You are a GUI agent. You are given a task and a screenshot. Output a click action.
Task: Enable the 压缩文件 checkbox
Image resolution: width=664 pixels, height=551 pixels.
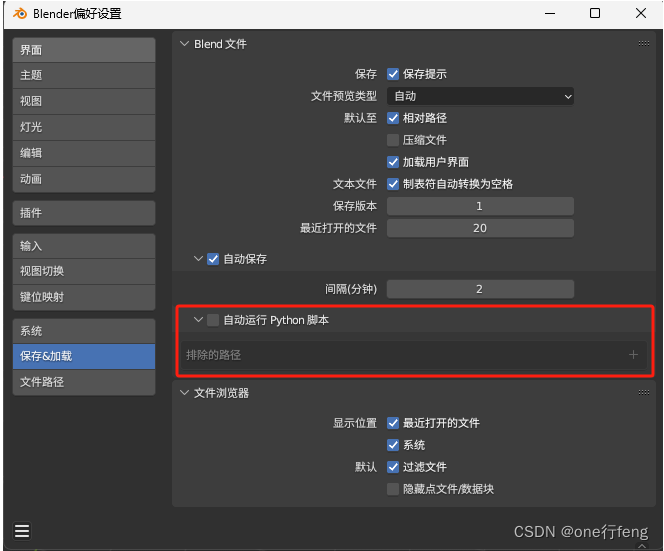click(393, 140)
